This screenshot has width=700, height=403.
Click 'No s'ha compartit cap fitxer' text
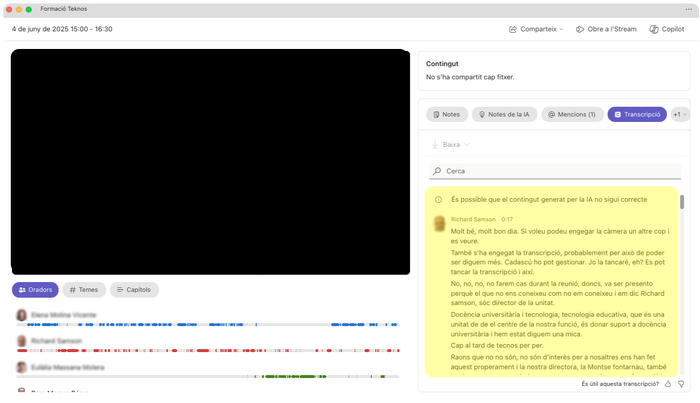(x=470, y=77)
